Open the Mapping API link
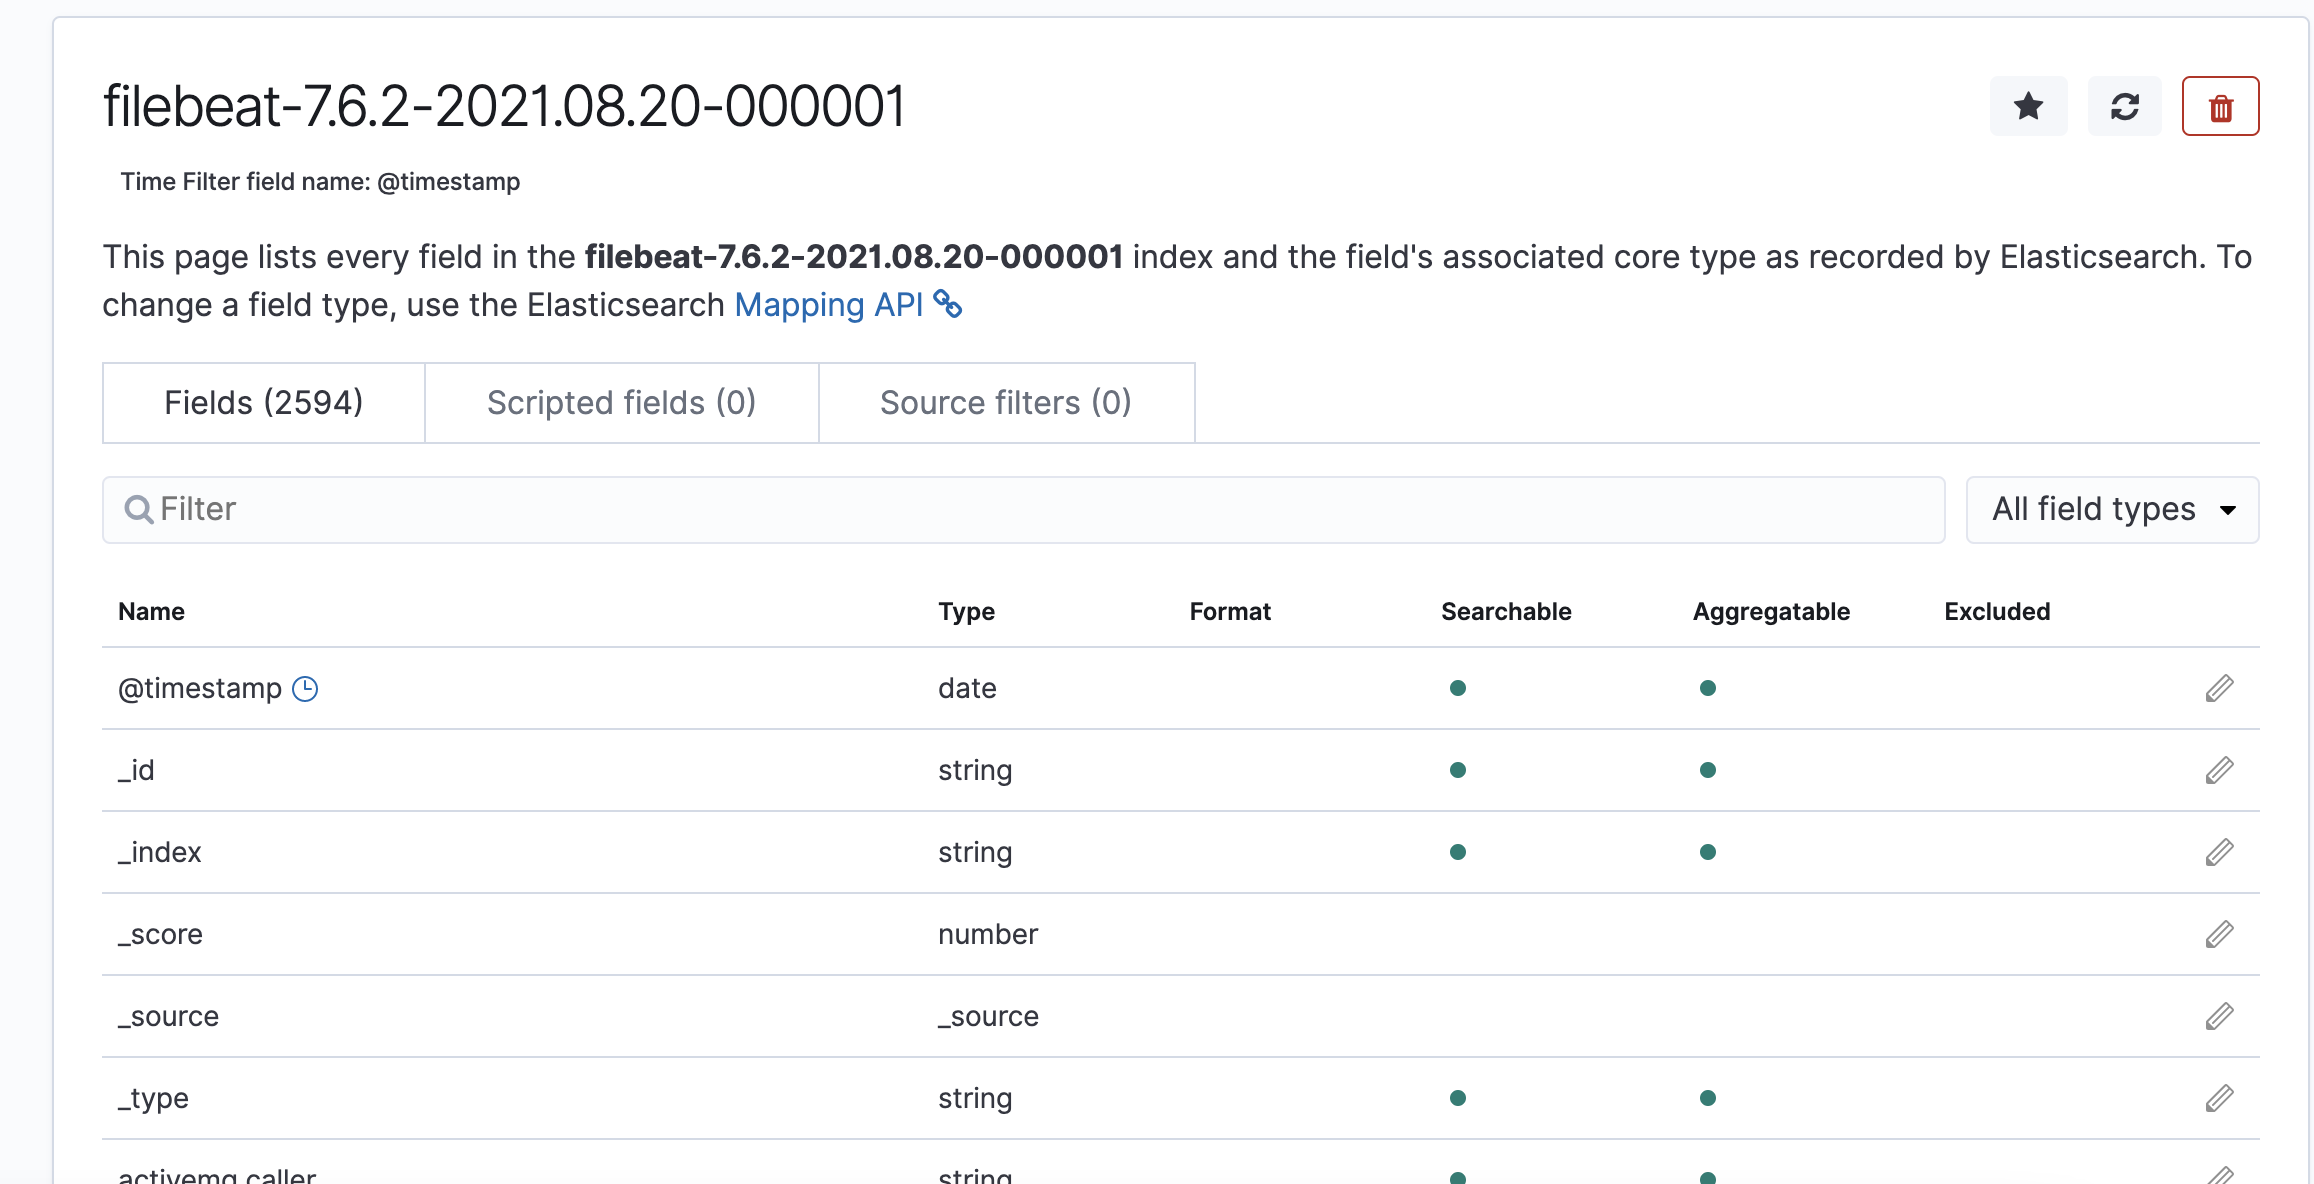2314x1184 pixels. tap(829, 305)
